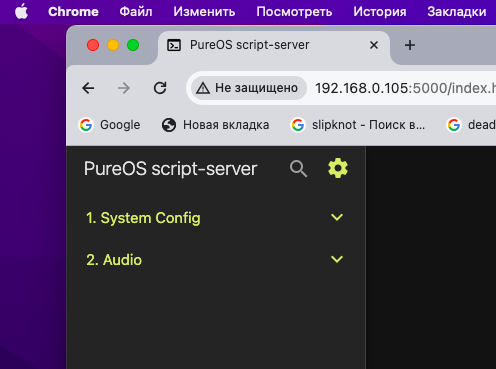Select the 2. Audio group
Image resolution: width=496 pixels, height=369 pixels.
tap(216, 260)
